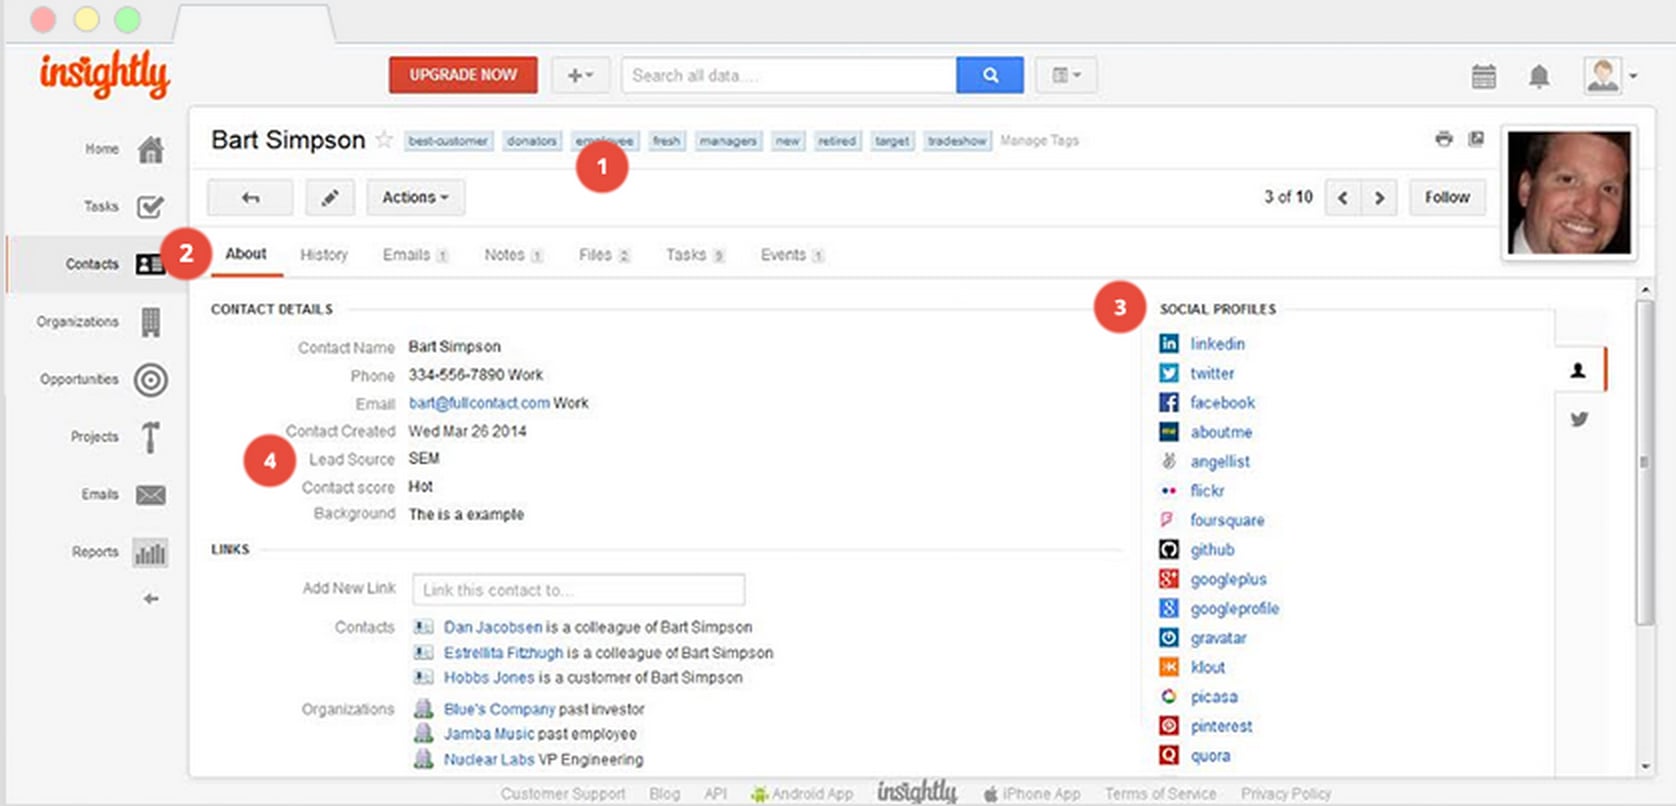The height and width of the screenshot is (806, 1676).
Task: Click the pinterest profile icon
Action: click(x=1168, y=726)
